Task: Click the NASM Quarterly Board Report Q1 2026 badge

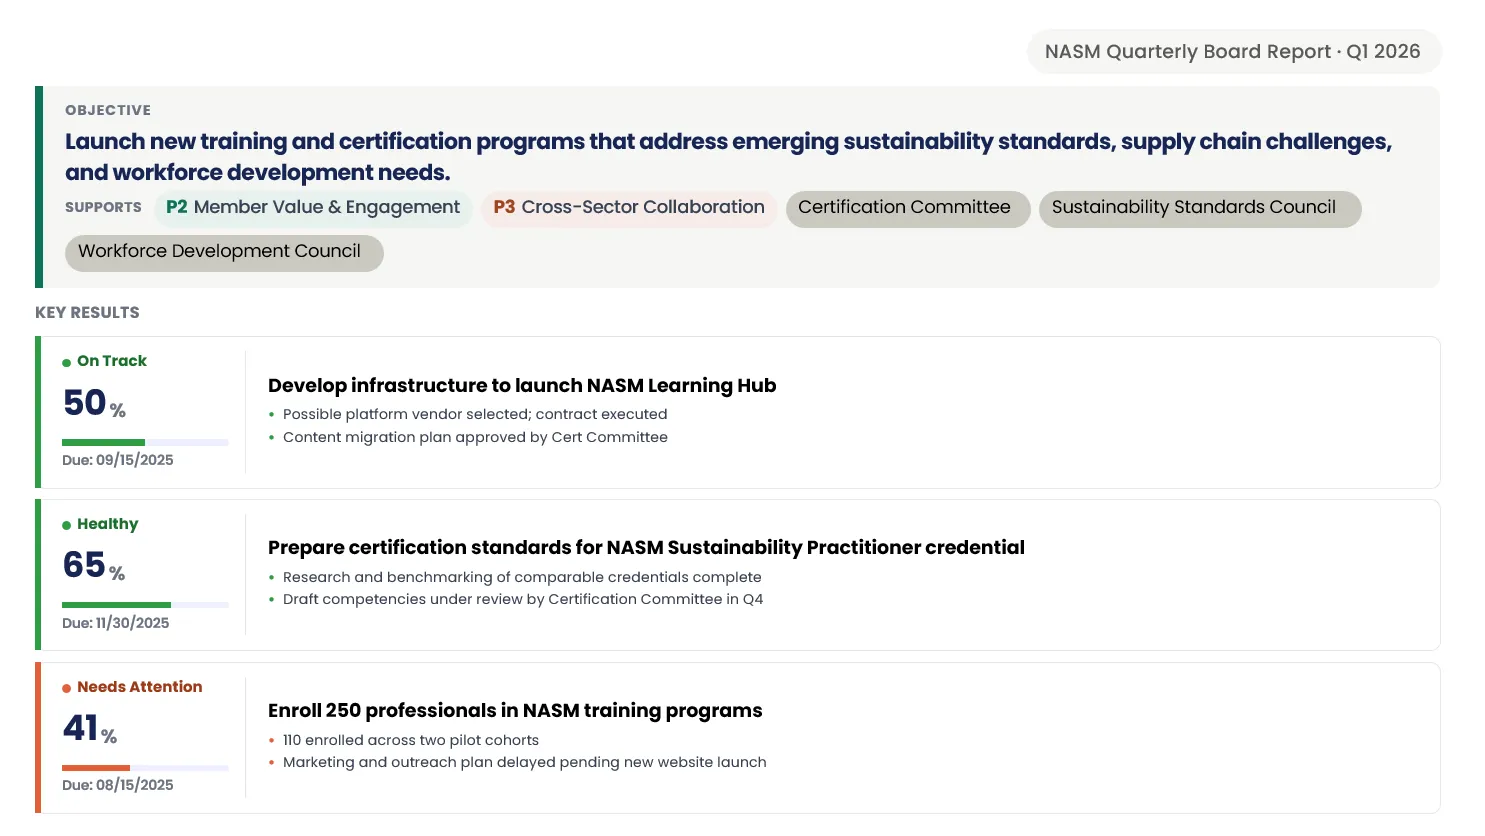Action: 1233,51
